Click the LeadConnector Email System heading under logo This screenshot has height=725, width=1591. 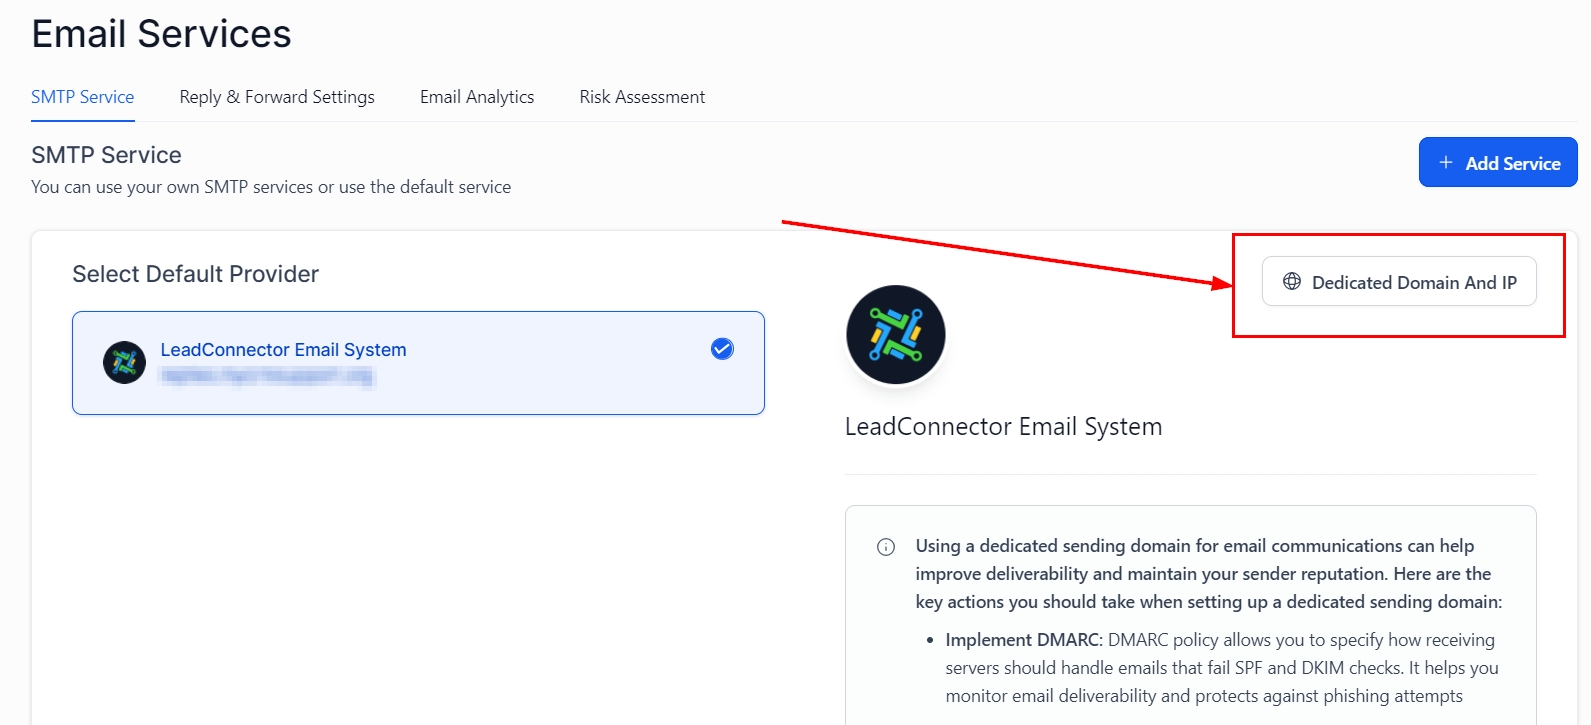click(x=1003, y=427)
